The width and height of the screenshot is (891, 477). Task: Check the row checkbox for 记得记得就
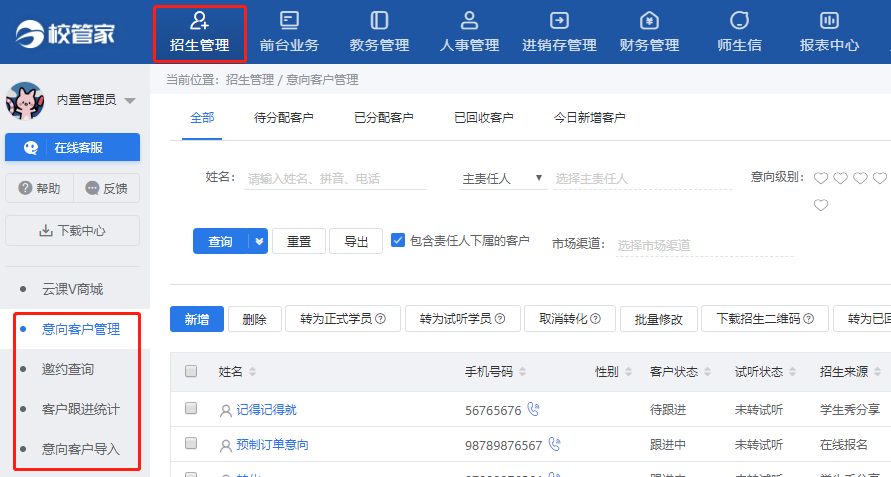(x=191, y=408)
